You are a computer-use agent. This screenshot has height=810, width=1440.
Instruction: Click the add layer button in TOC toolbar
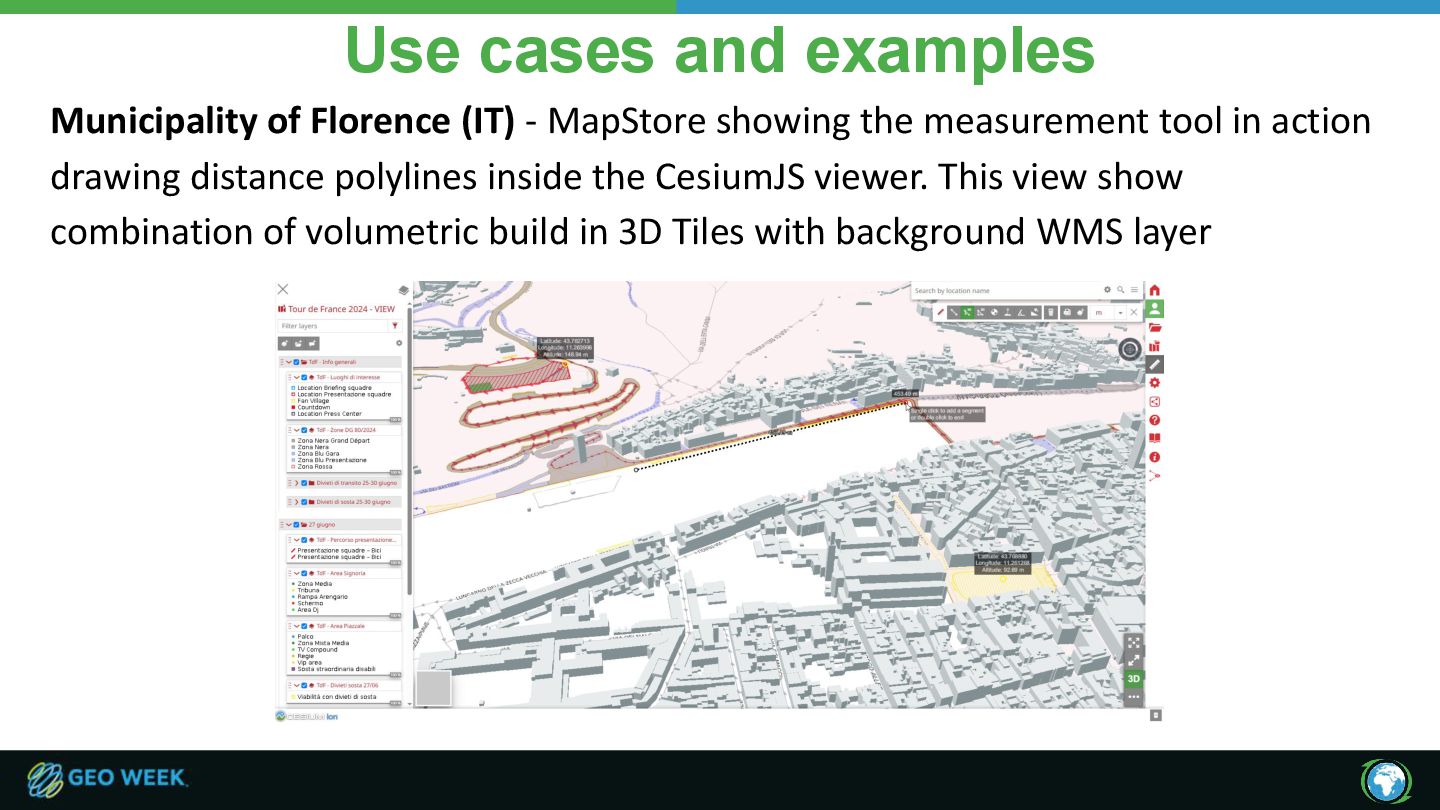click(285, 344)
